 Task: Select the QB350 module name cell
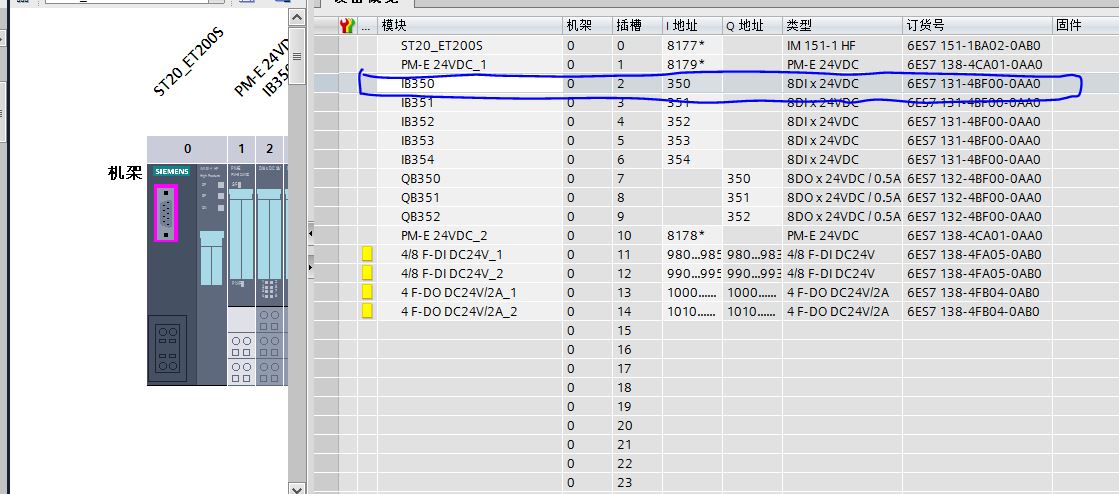(x=470, y=178)
